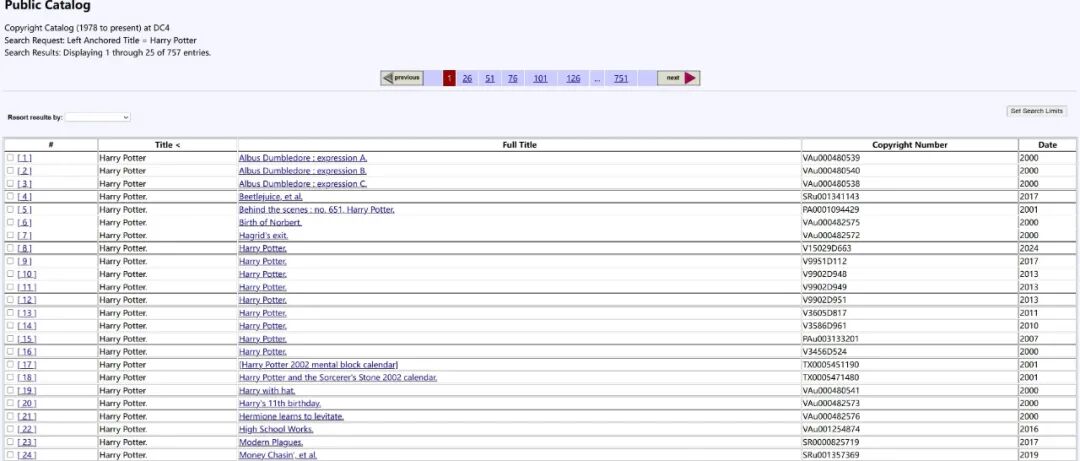Image resolution: width=1080 pixels, height=461 pixels.
Task: Jump to last results page 751
Action: click(x=621, y=79)
